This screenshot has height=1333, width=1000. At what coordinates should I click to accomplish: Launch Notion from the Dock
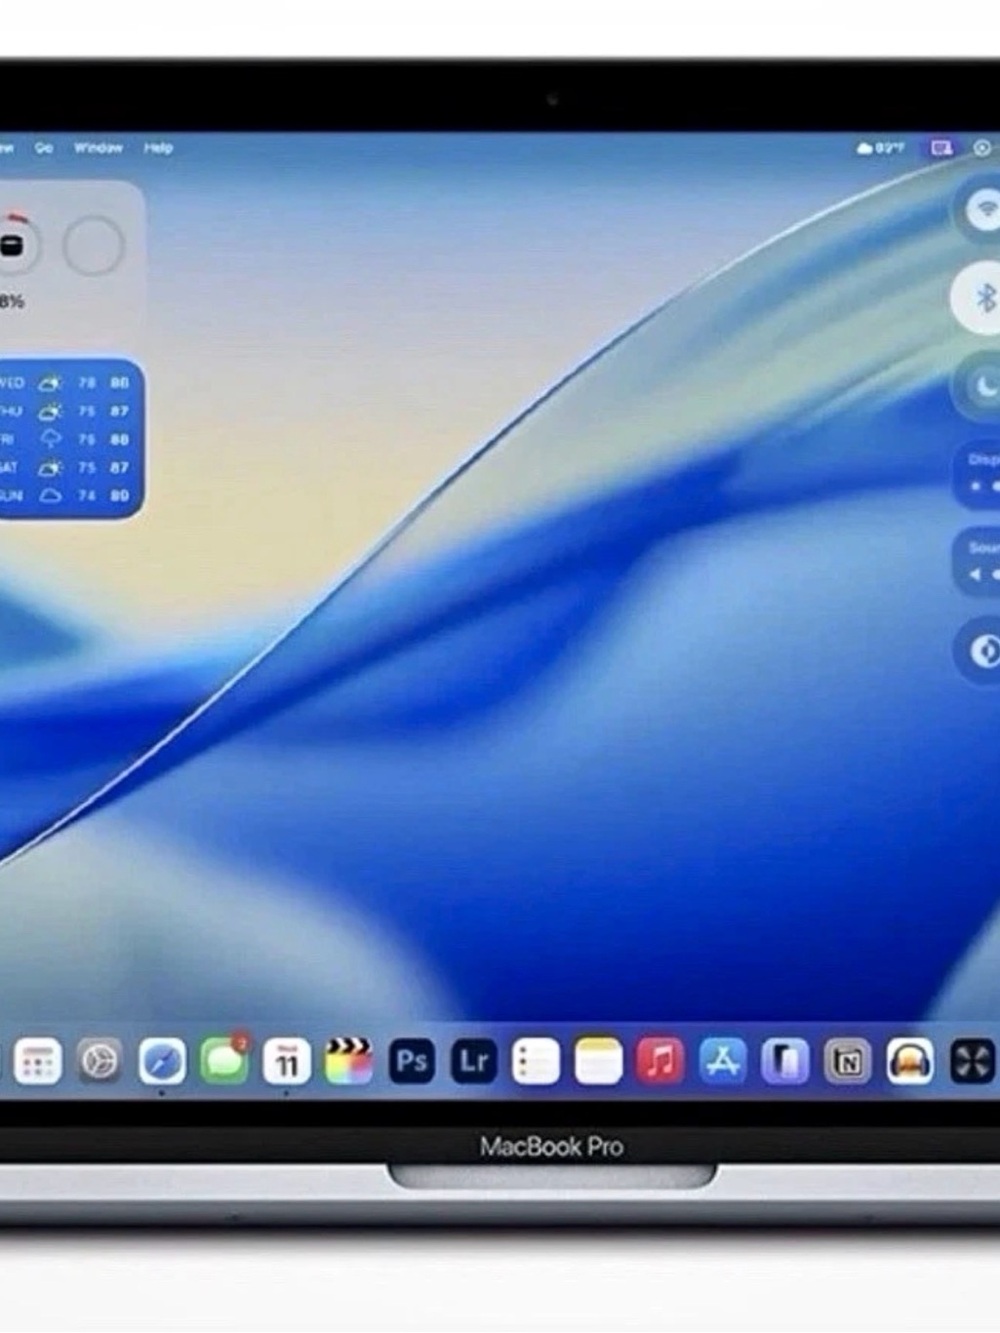847,1061
